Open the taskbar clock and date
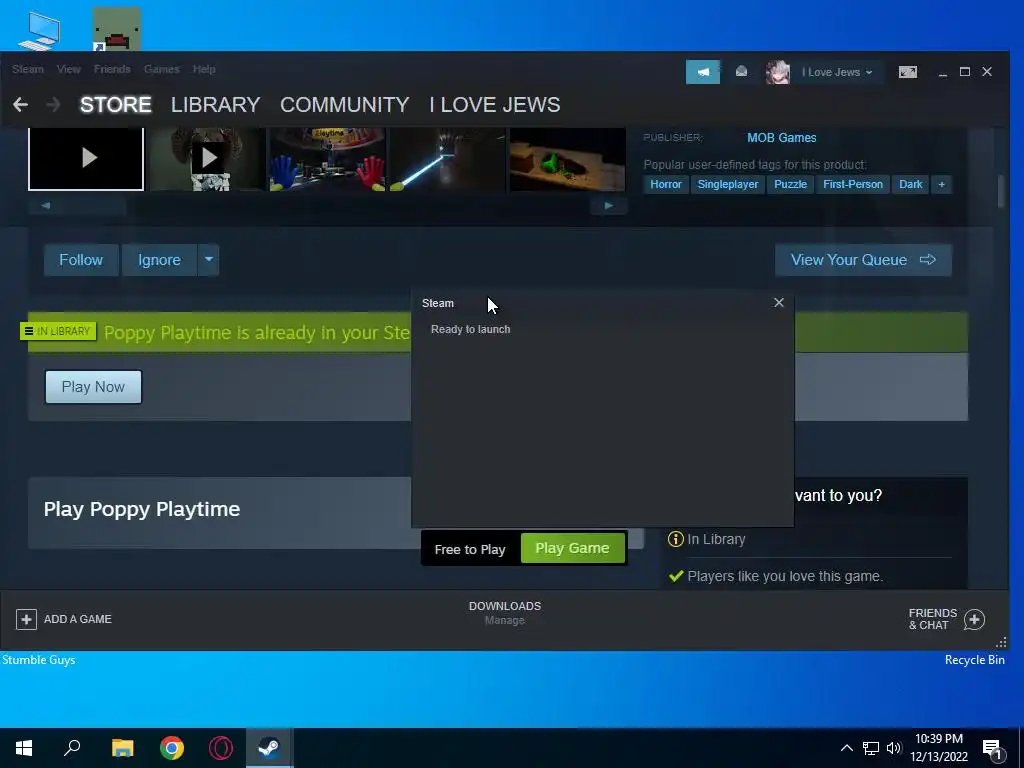The height and width of the screenshot is (768, 1024). 939,748
